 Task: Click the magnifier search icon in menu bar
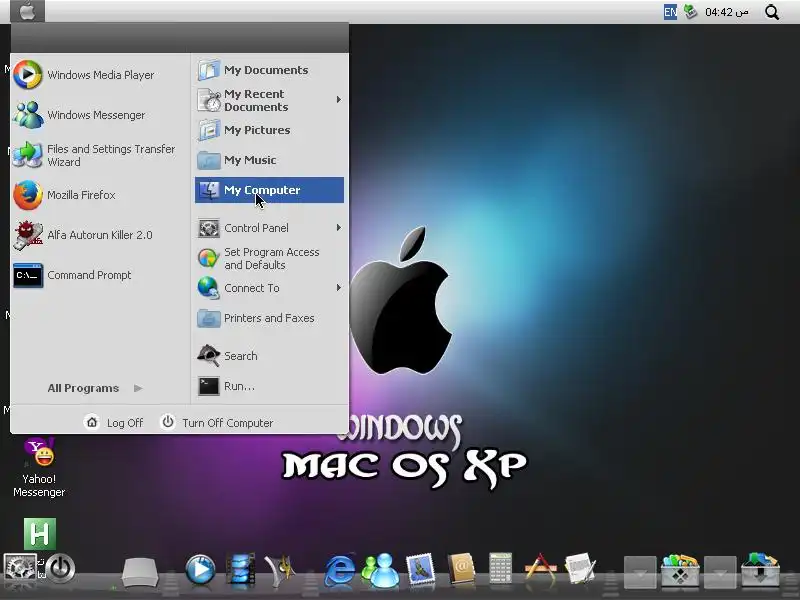pos(772,12)
